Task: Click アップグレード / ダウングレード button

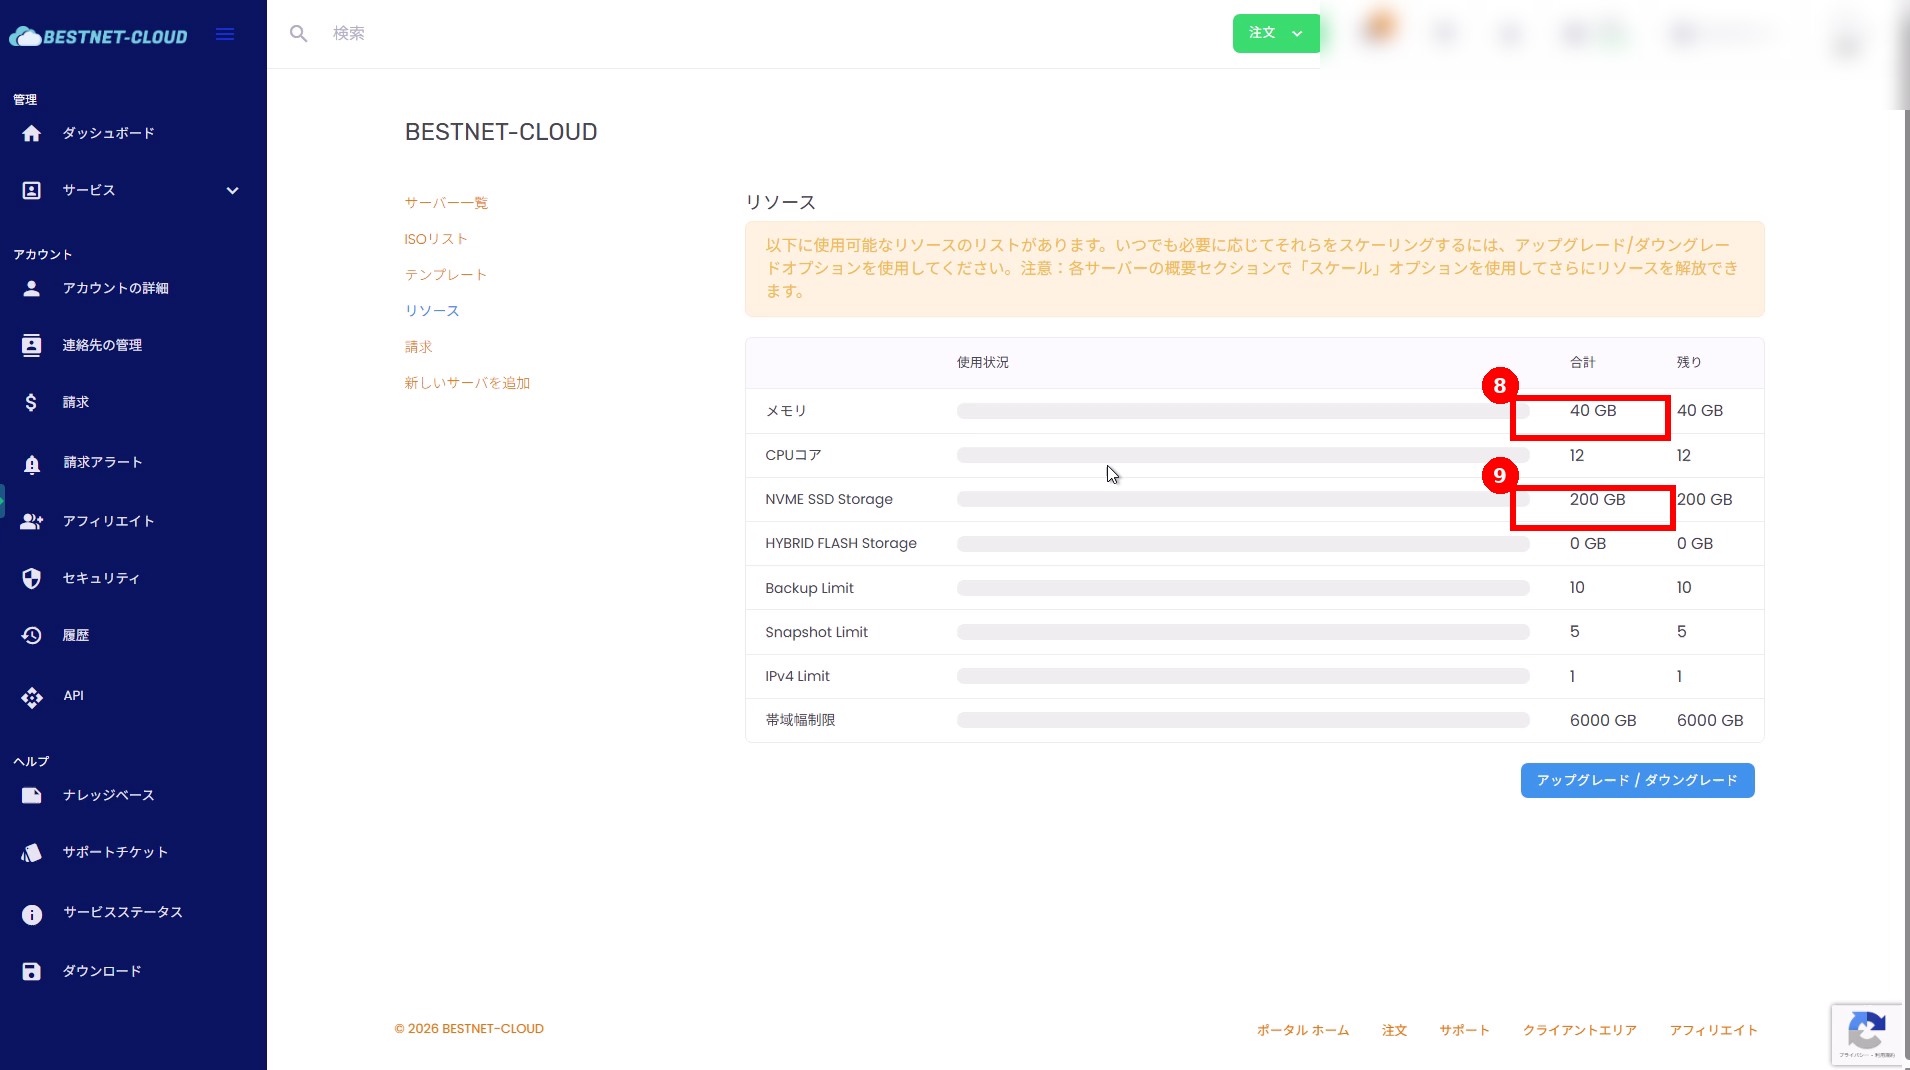Action: point(1637,780)
